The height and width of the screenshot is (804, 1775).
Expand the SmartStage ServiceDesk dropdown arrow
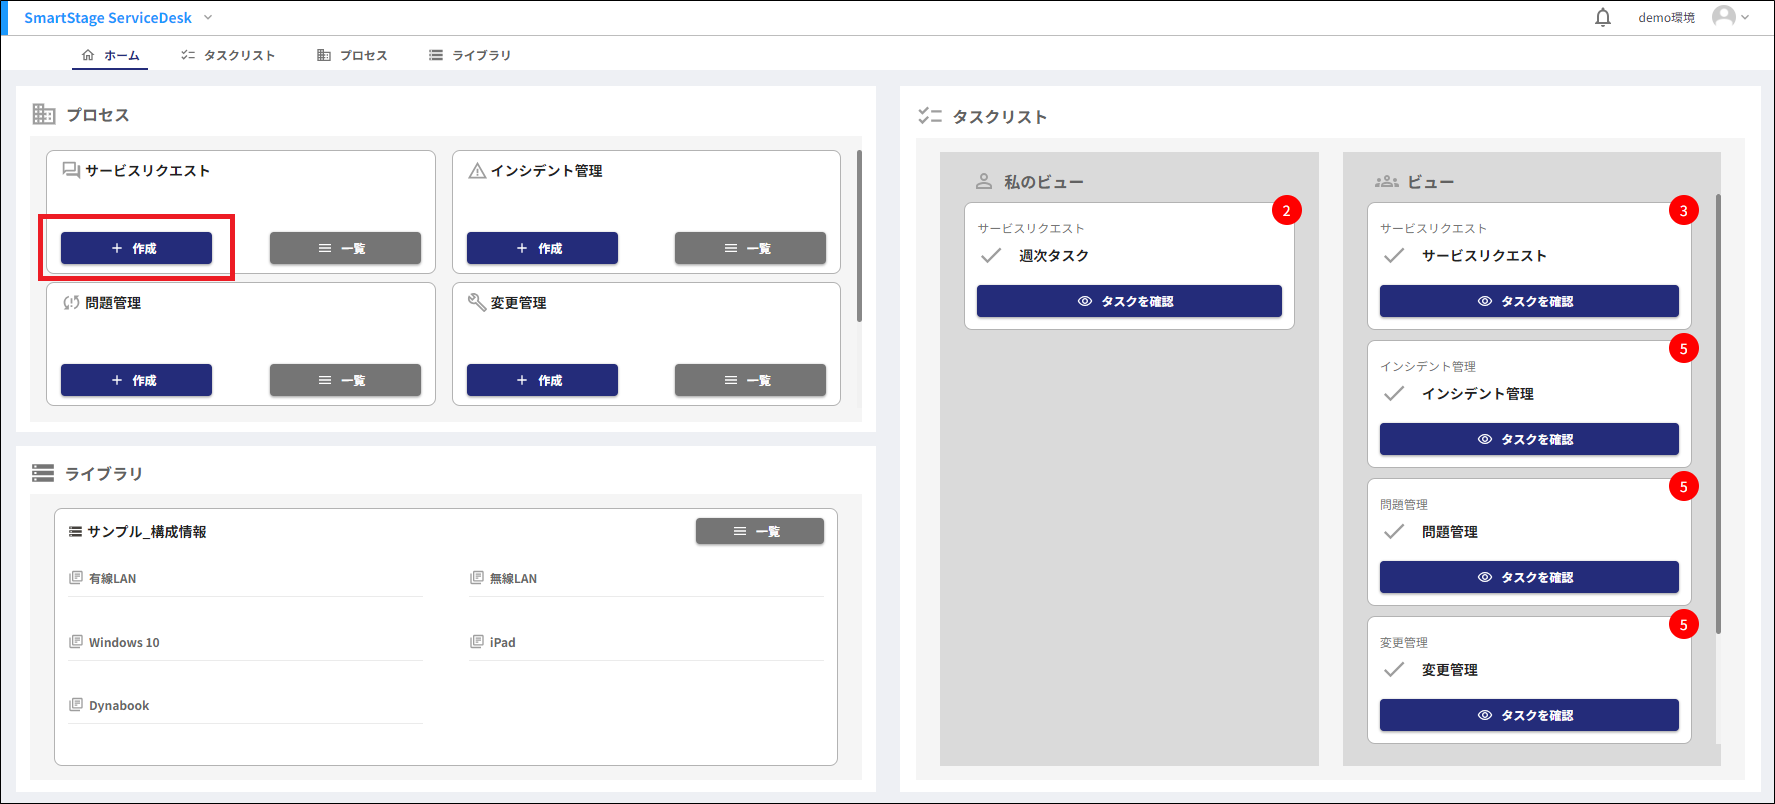click(208, 18)
